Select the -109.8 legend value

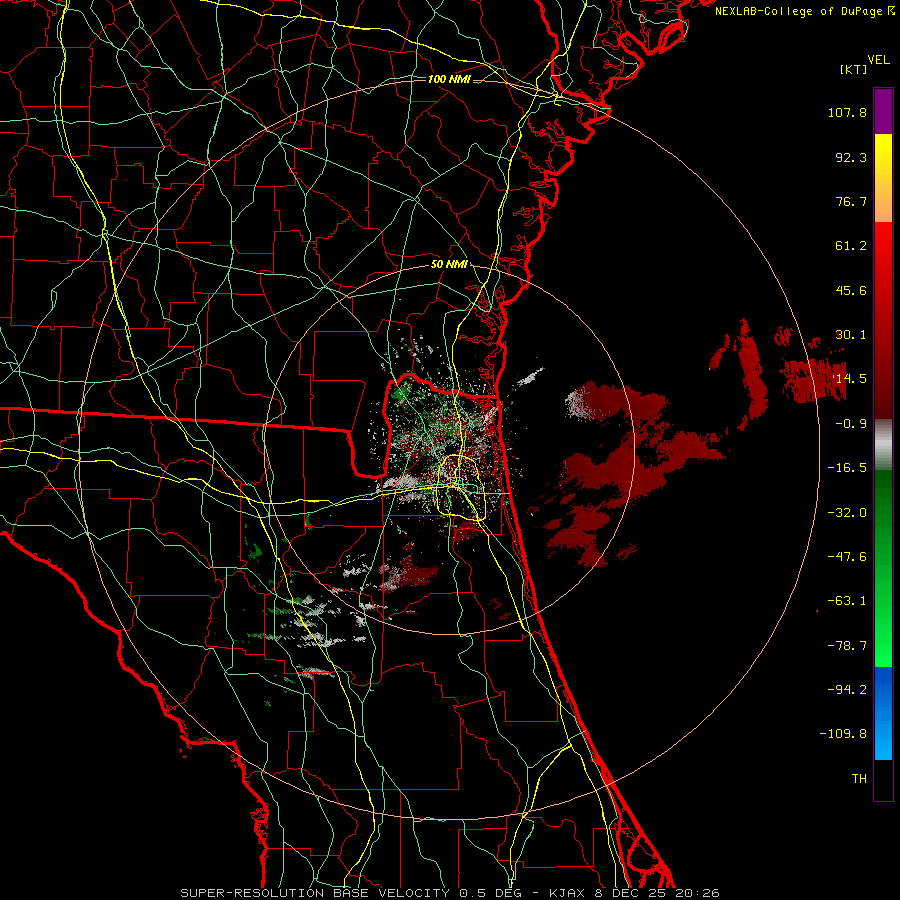(843, 734)
